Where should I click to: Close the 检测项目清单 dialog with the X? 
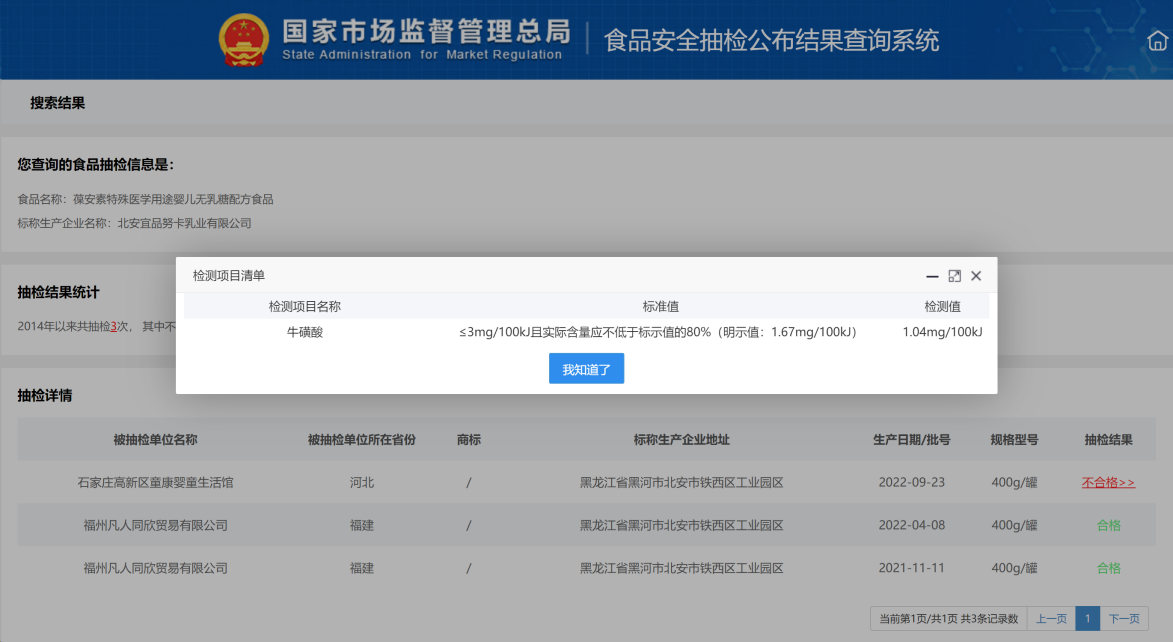(976, 276)
